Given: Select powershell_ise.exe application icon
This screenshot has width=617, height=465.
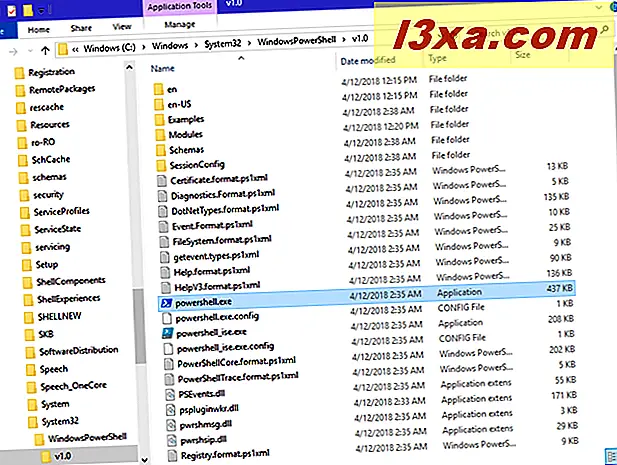Looking at the screenshot, I should (x=167, y=334).
